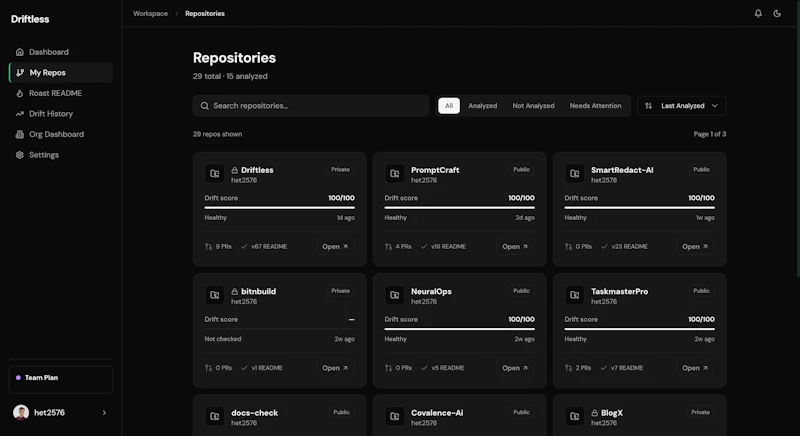
Task: Go to Dashboard in the sidebar
Action: (x=61, y=52)
